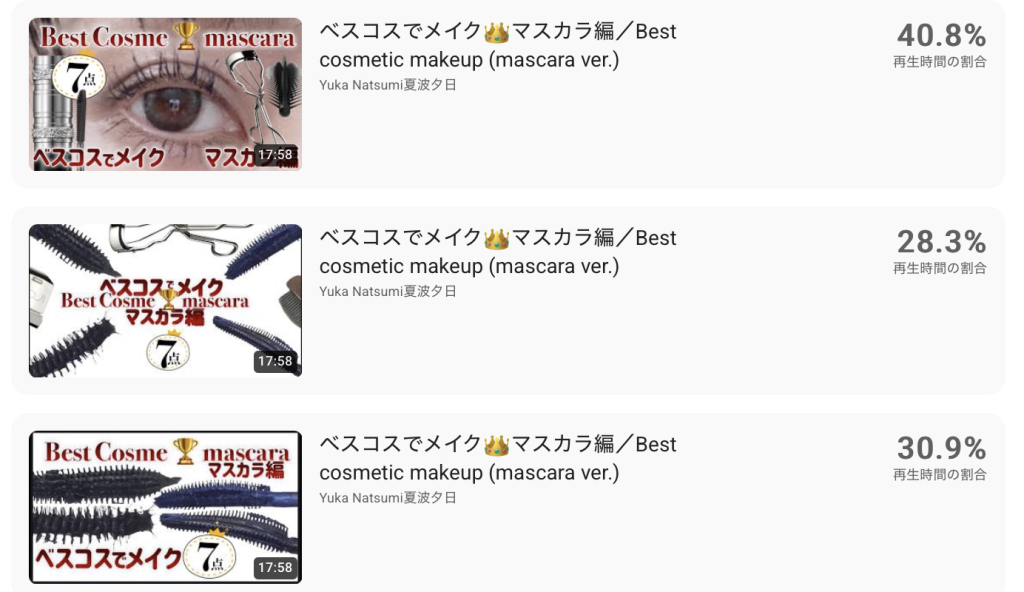Click Yuka Natsumi channel name in 40.8% card
The height and width of the screenshot is (592, 1024).
point(388,85)
